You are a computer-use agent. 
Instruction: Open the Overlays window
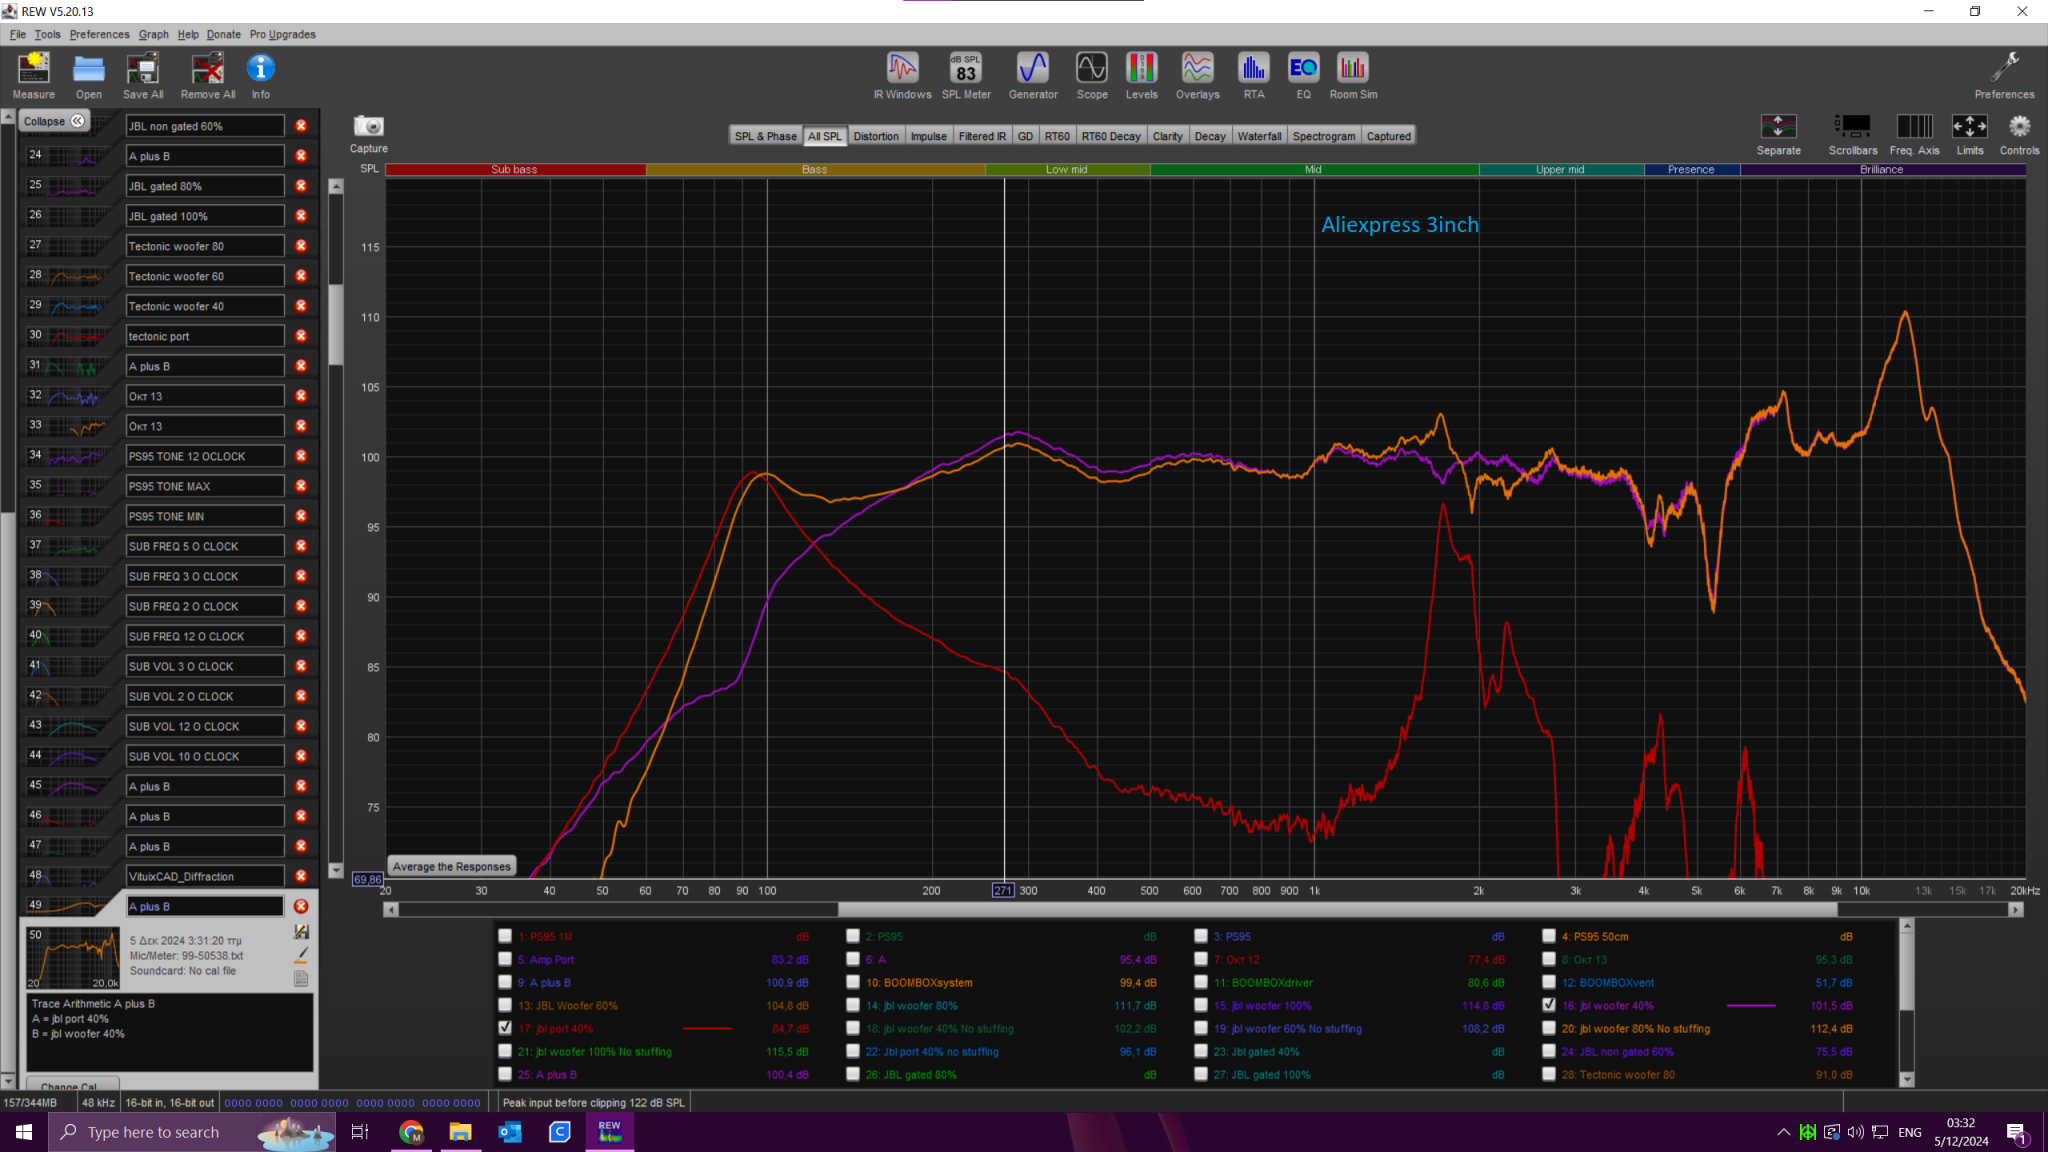tap(1197, 76)
